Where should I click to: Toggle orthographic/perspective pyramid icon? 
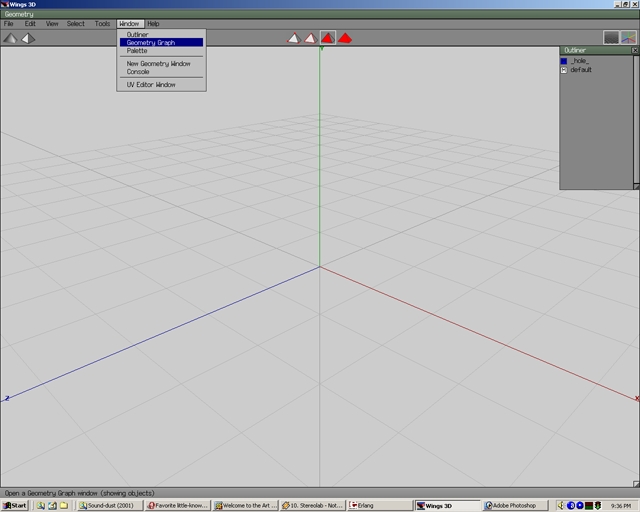[28, 38]
